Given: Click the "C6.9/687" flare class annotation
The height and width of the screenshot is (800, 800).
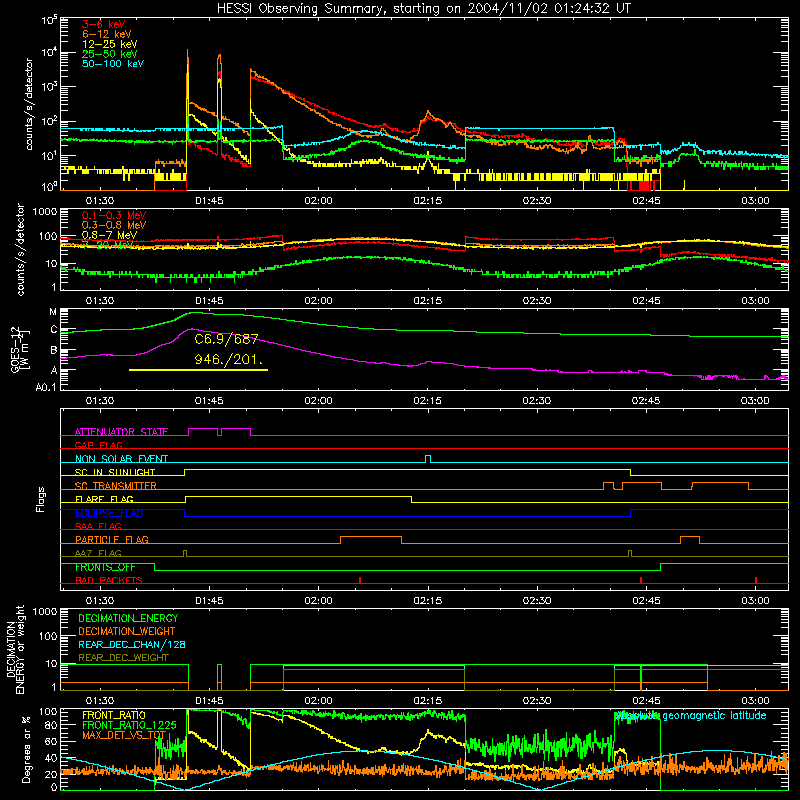Looking at the screenshot, I should (227, 339).
